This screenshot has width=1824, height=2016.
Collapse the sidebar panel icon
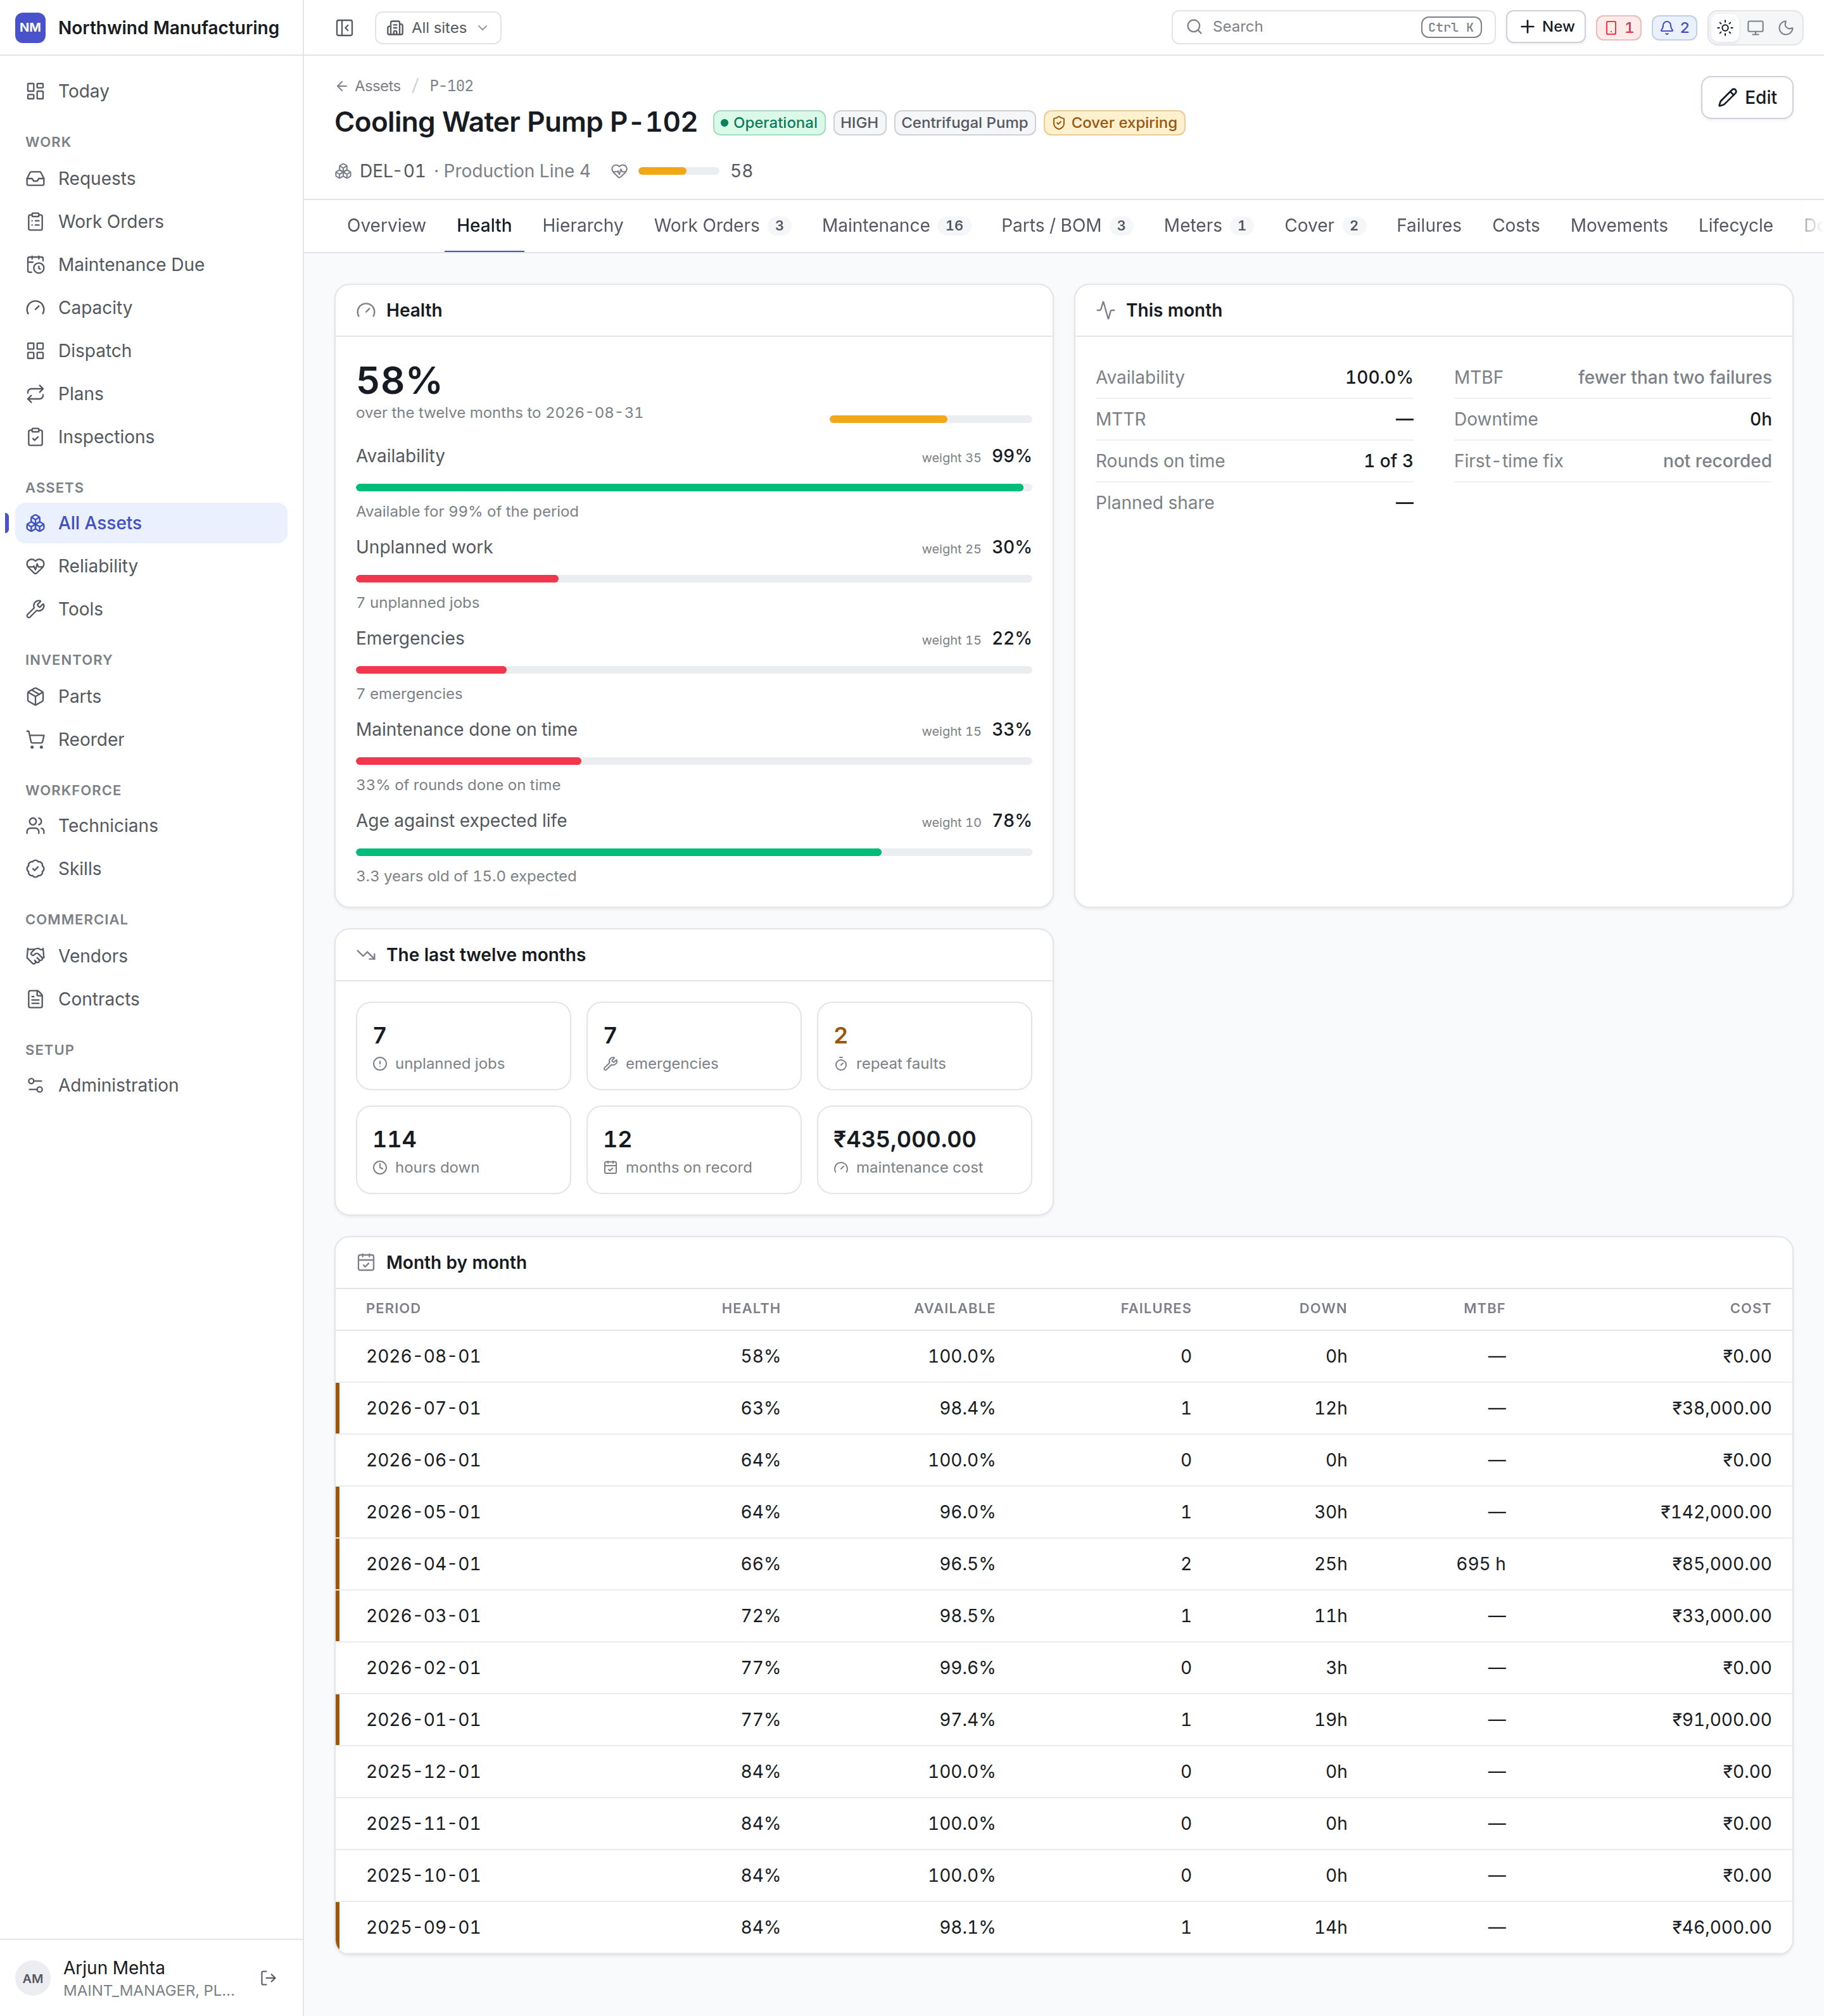(x=344, y=27)
